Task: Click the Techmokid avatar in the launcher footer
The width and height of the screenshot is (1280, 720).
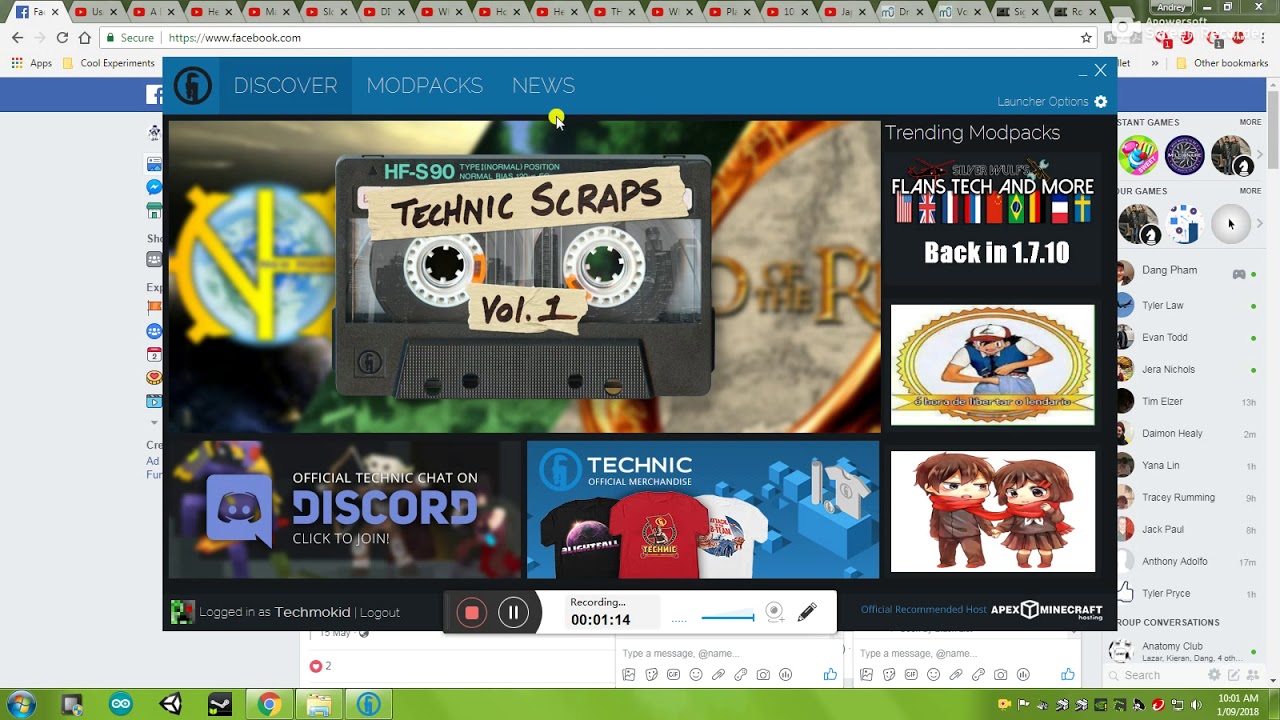Action: point(182,612)
